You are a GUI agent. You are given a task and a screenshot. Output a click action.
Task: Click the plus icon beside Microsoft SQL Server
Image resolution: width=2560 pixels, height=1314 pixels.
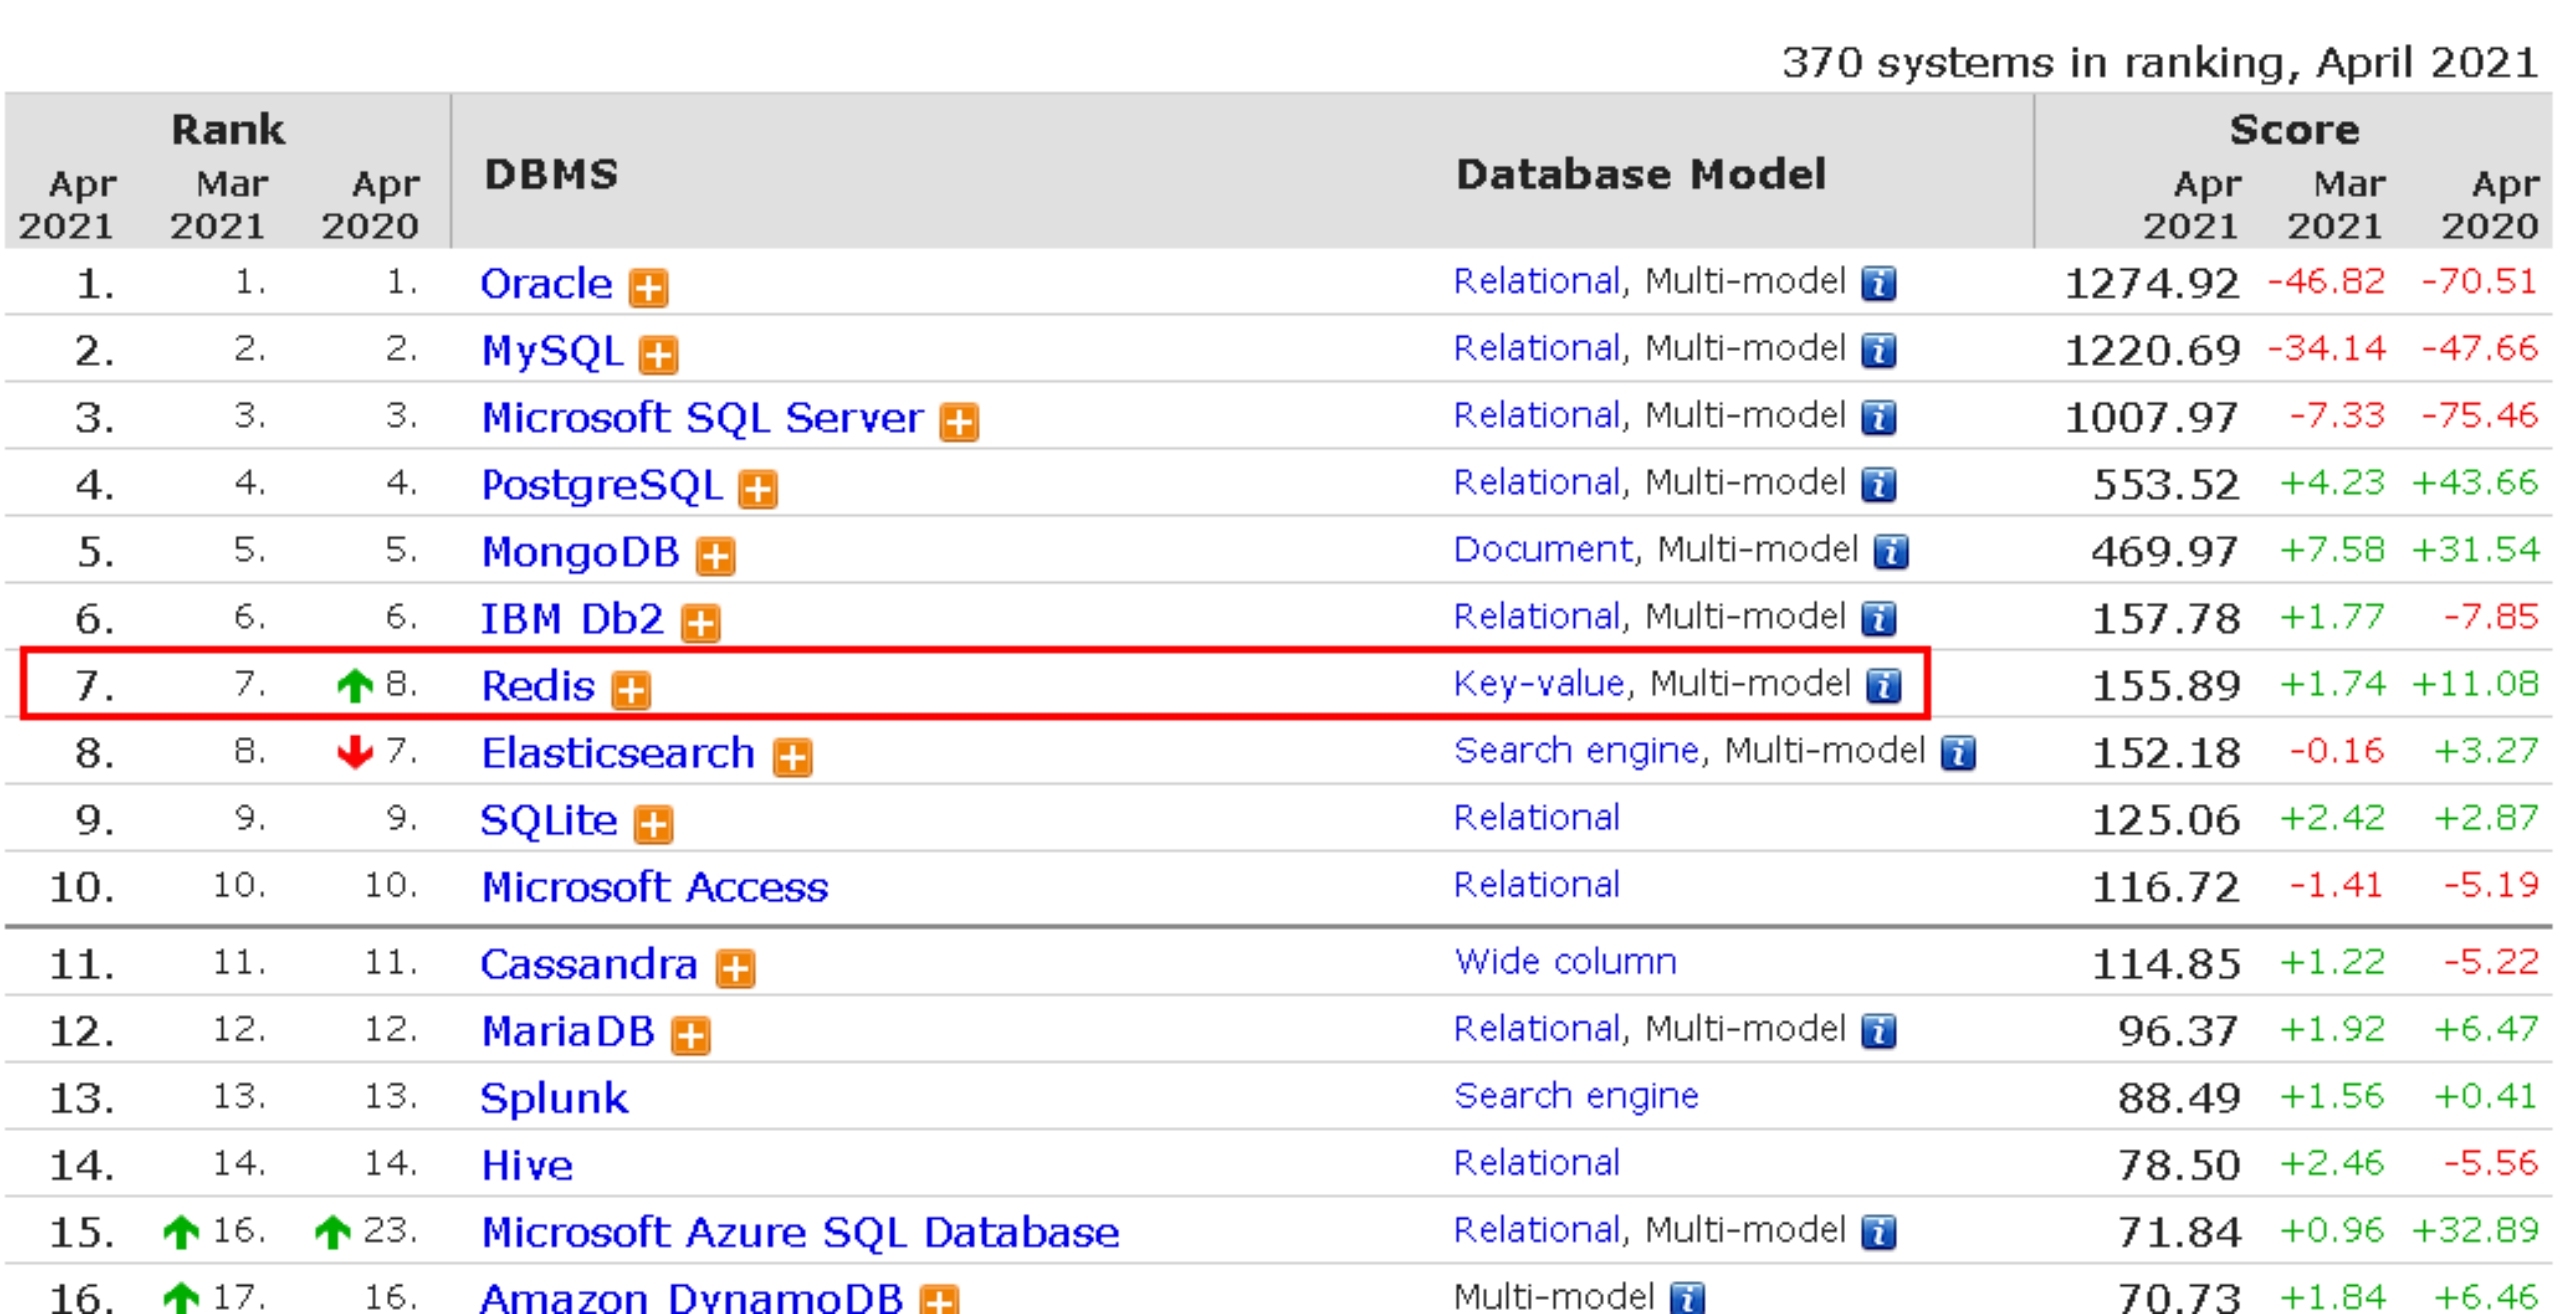(x=959, y=422)
